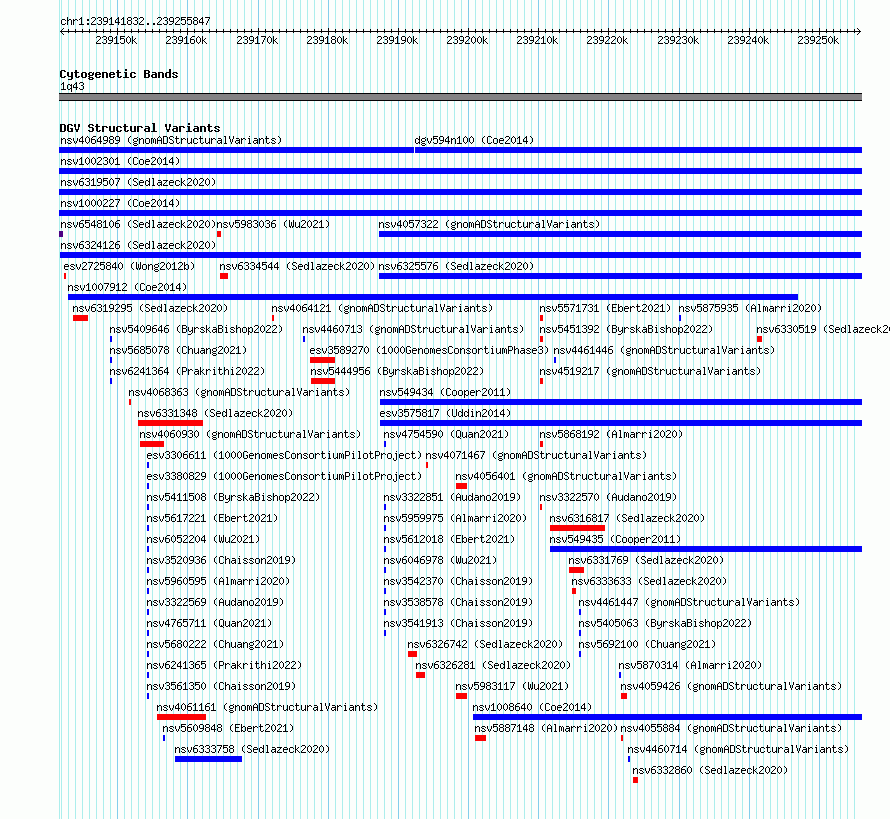Image resolution: width=890 pixels, height=819 pixels.
Task: Open nsv6046978 (Wu2021) variant
Action: tap(440, 560)
